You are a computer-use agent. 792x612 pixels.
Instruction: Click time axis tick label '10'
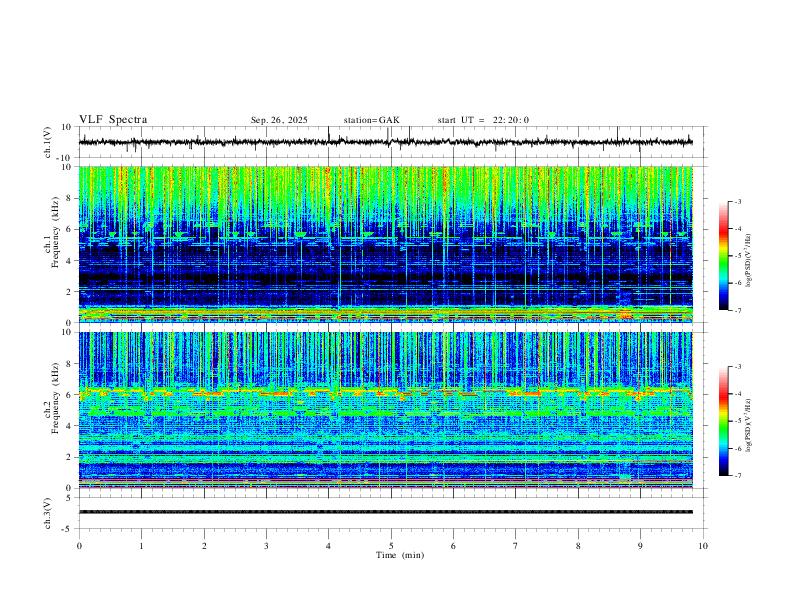point(703,546)
